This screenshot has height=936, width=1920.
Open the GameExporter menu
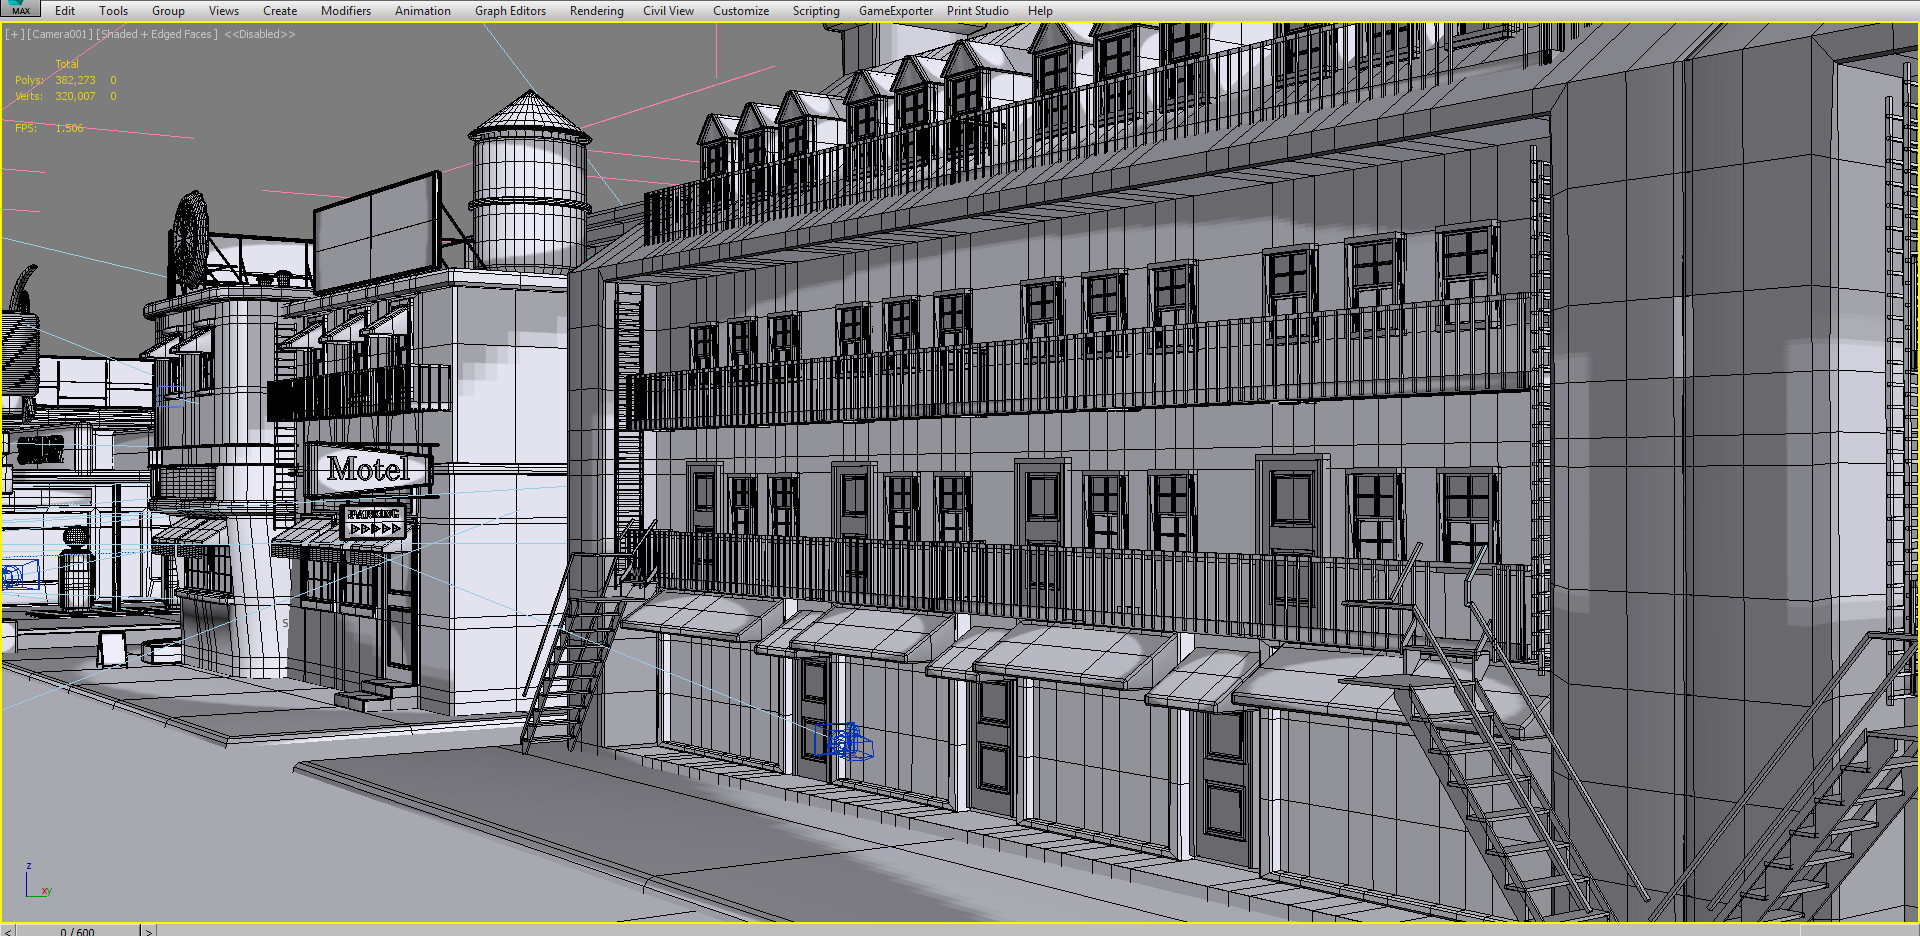(895, 10)
